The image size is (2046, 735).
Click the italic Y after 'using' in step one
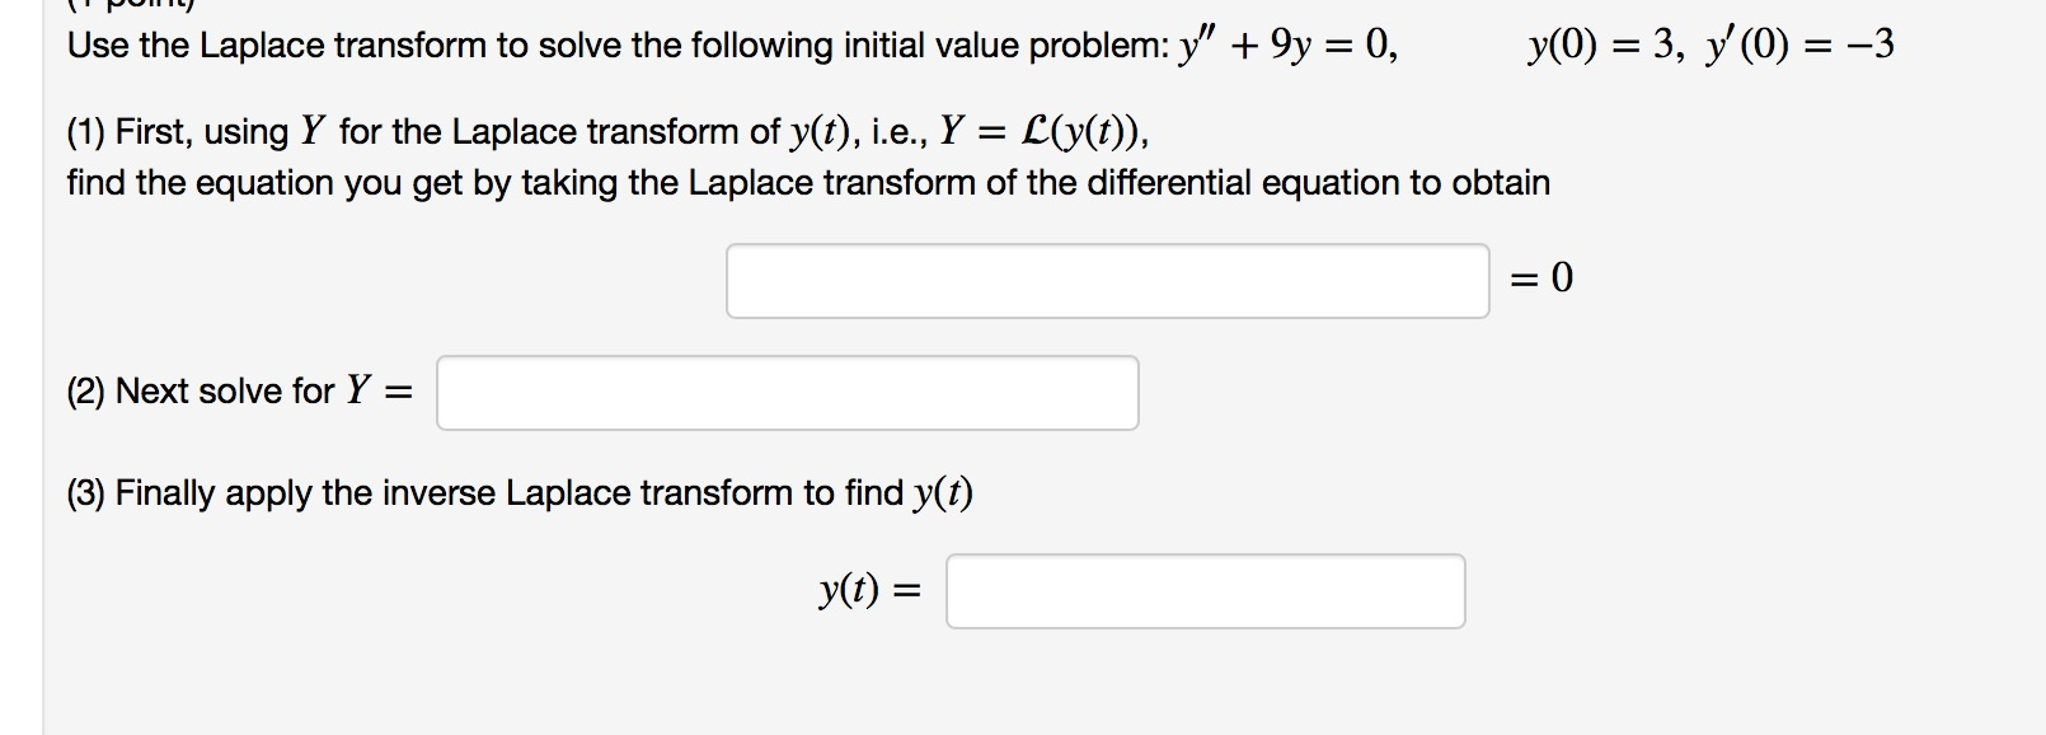pos(313,131)
